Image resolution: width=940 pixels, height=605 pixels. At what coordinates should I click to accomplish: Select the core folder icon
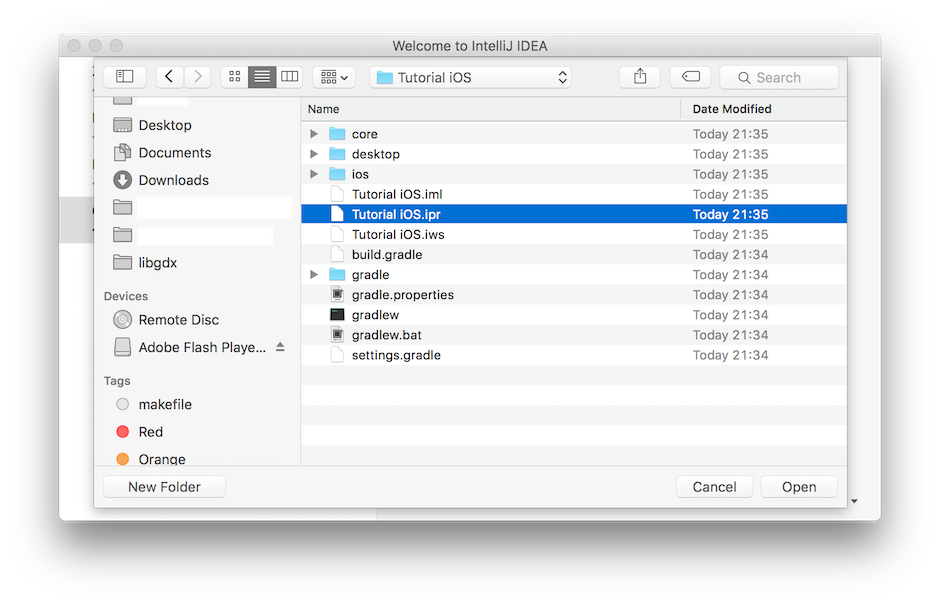click(x=338, y=134)
